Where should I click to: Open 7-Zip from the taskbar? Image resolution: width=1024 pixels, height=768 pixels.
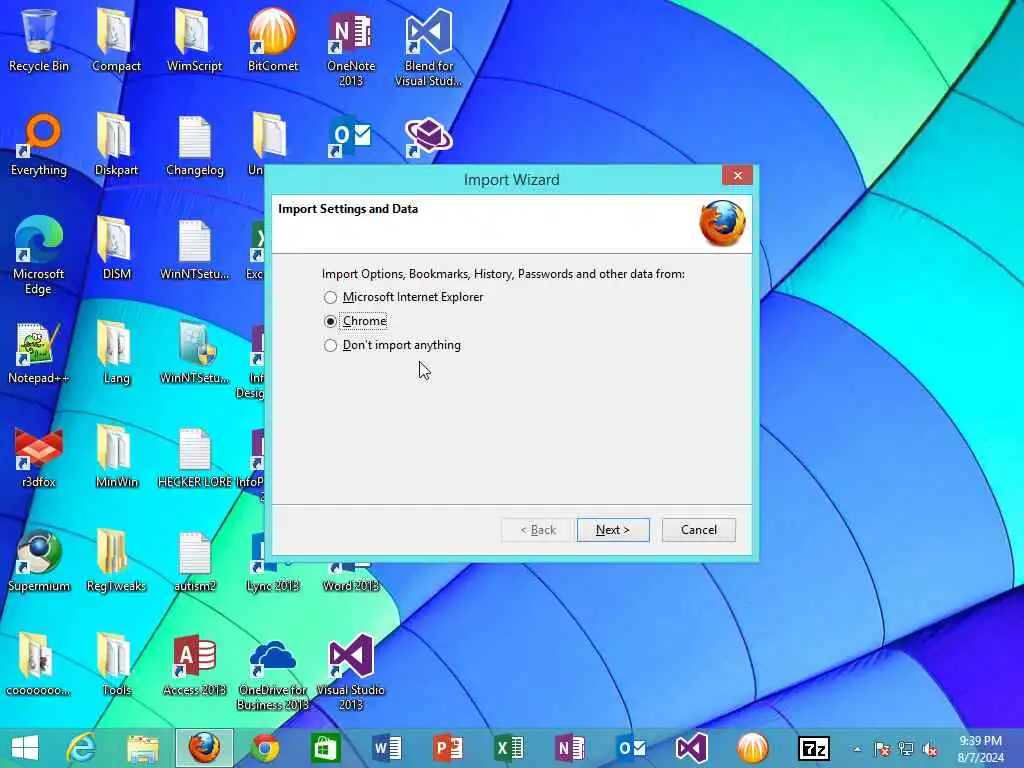click(x=814, y=748)
